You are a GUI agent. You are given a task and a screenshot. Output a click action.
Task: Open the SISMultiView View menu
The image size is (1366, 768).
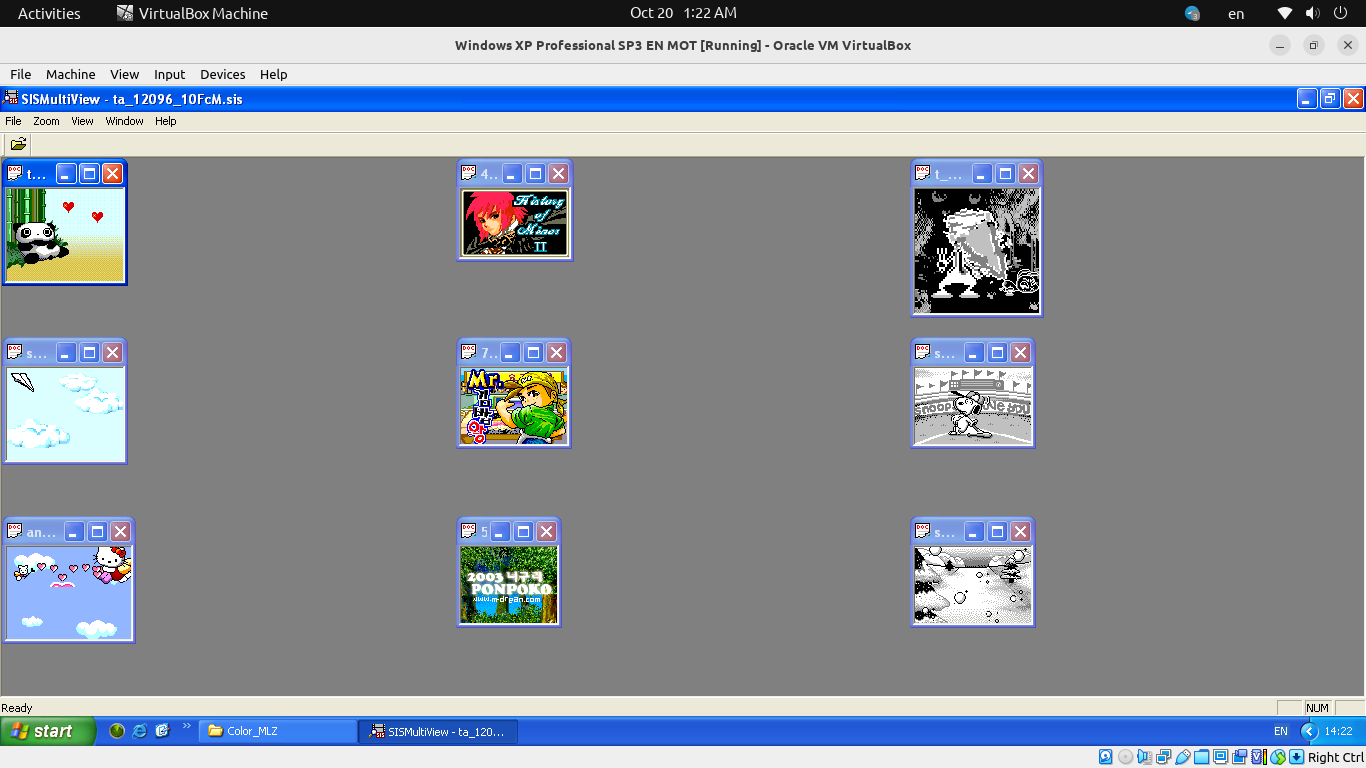coord(82,121)
